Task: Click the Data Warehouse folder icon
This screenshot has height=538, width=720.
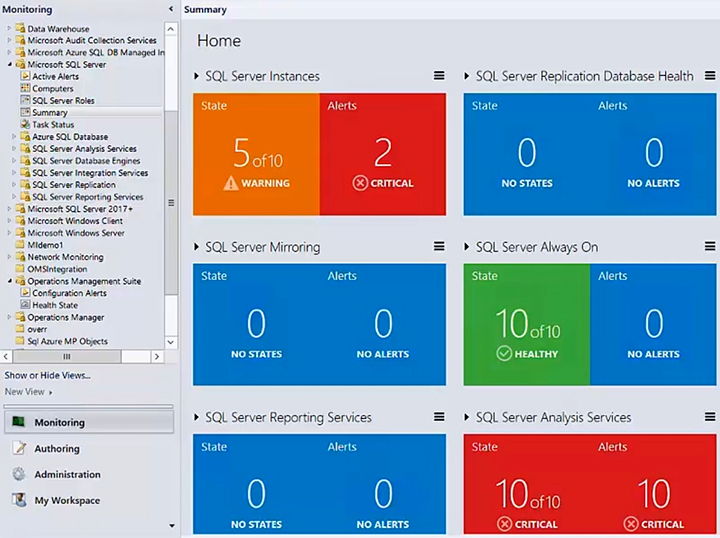Action: point(20,28)
